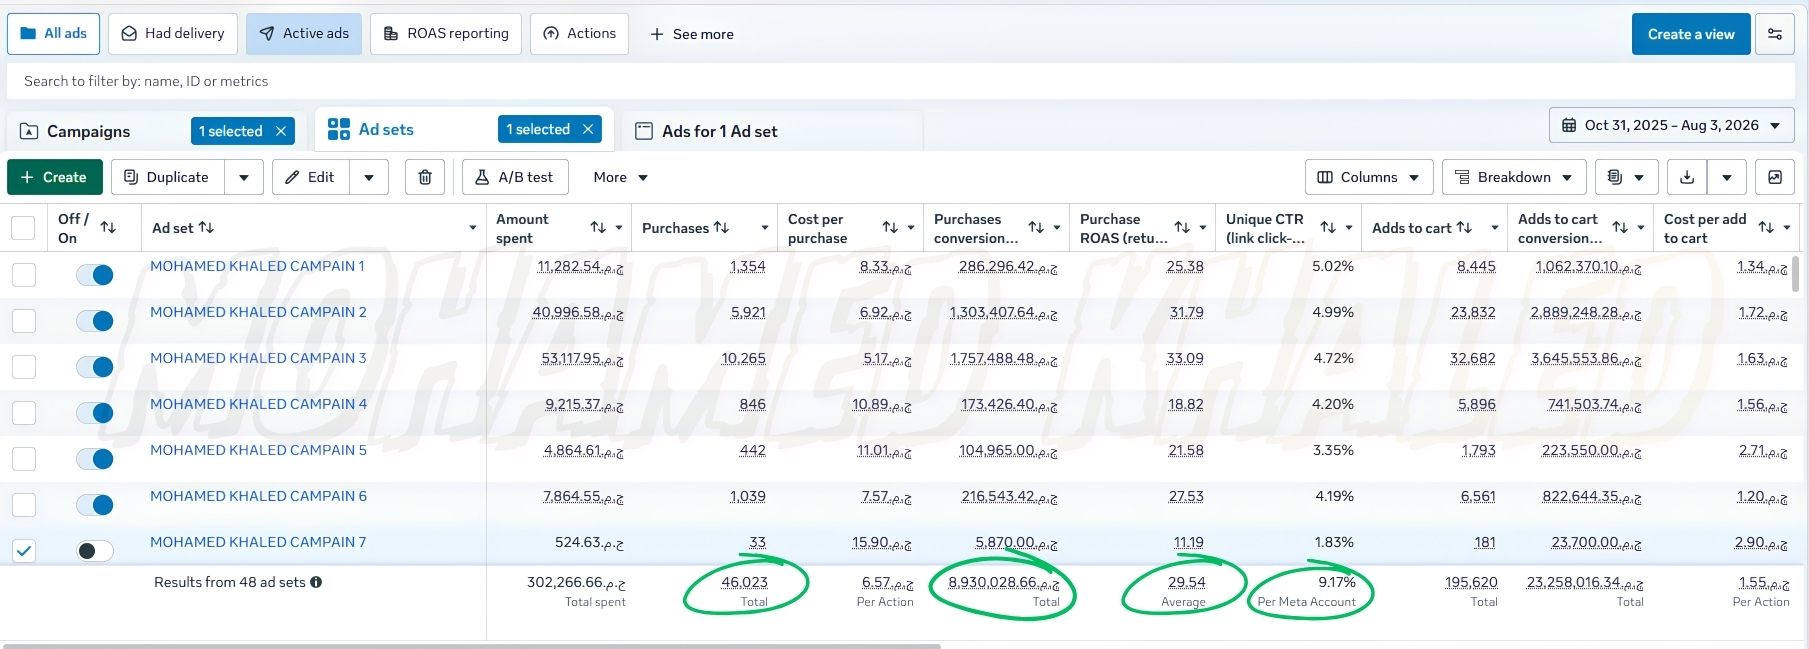This screenshot has width=1809, height=649.
Task: Click the info icon next to Results from 48 ad sets
Action: point(316,582)
